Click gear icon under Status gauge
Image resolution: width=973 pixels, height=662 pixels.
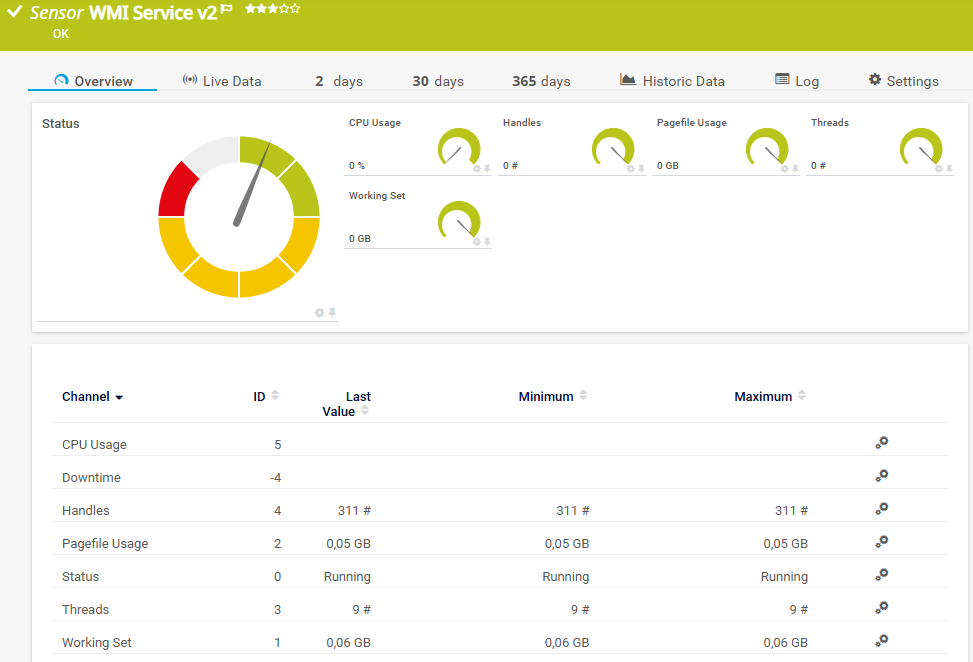pyautogui.click(x=320, y=313)
